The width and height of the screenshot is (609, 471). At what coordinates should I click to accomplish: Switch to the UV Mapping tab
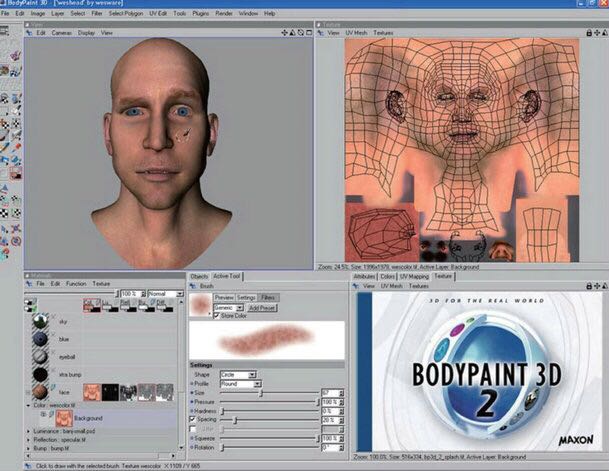point(414,276)
